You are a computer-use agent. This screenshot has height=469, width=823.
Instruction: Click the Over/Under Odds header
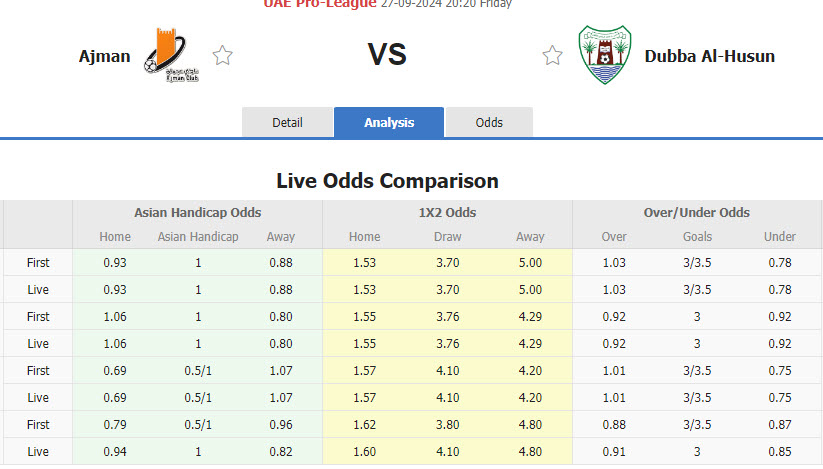point(697,213)
